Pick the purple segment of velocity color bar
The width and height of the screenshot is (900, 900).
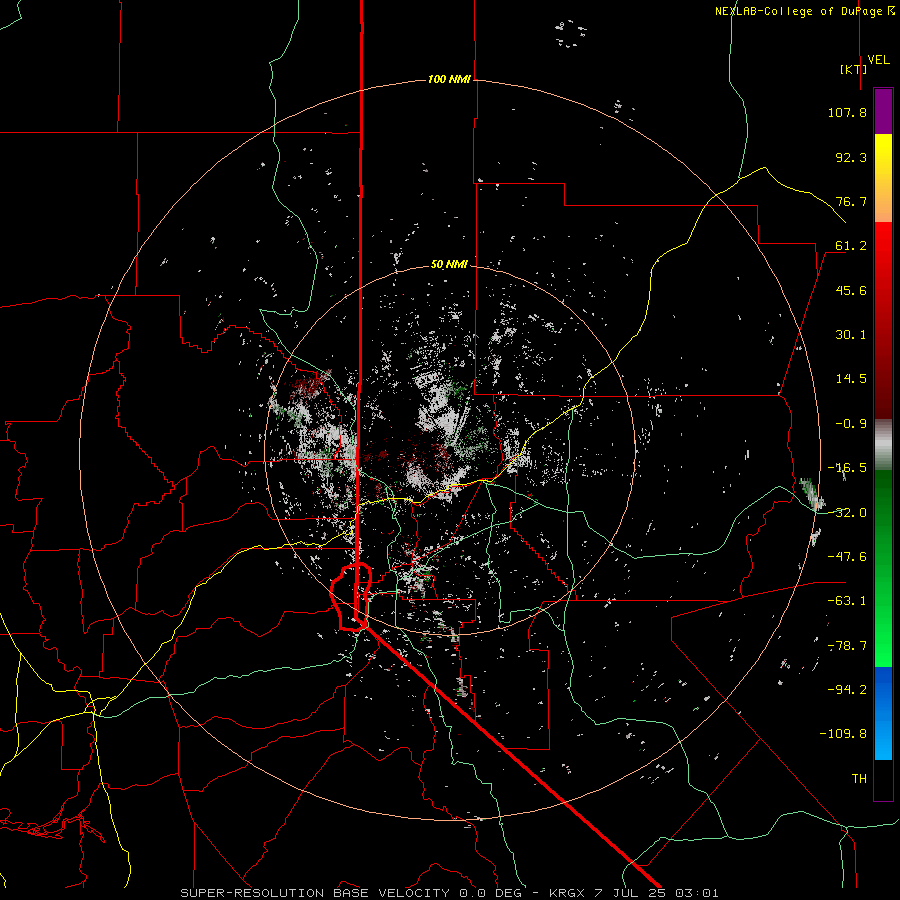[x=883, y=111]
